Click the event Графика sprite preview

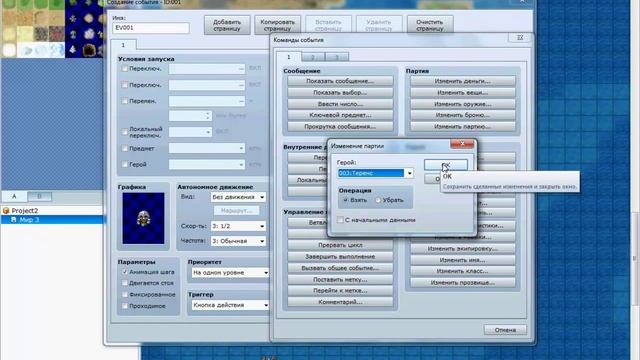coord(143,218)
